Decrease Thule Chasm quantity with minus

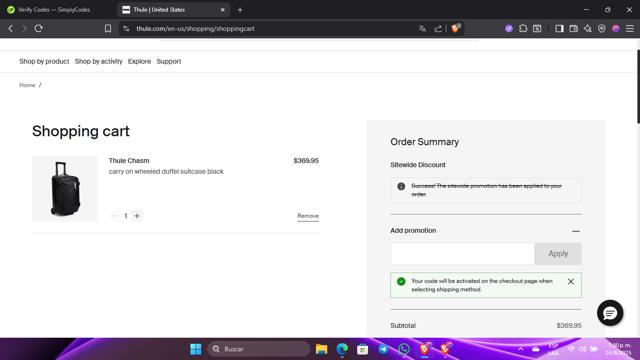click(x=115, y=216)
